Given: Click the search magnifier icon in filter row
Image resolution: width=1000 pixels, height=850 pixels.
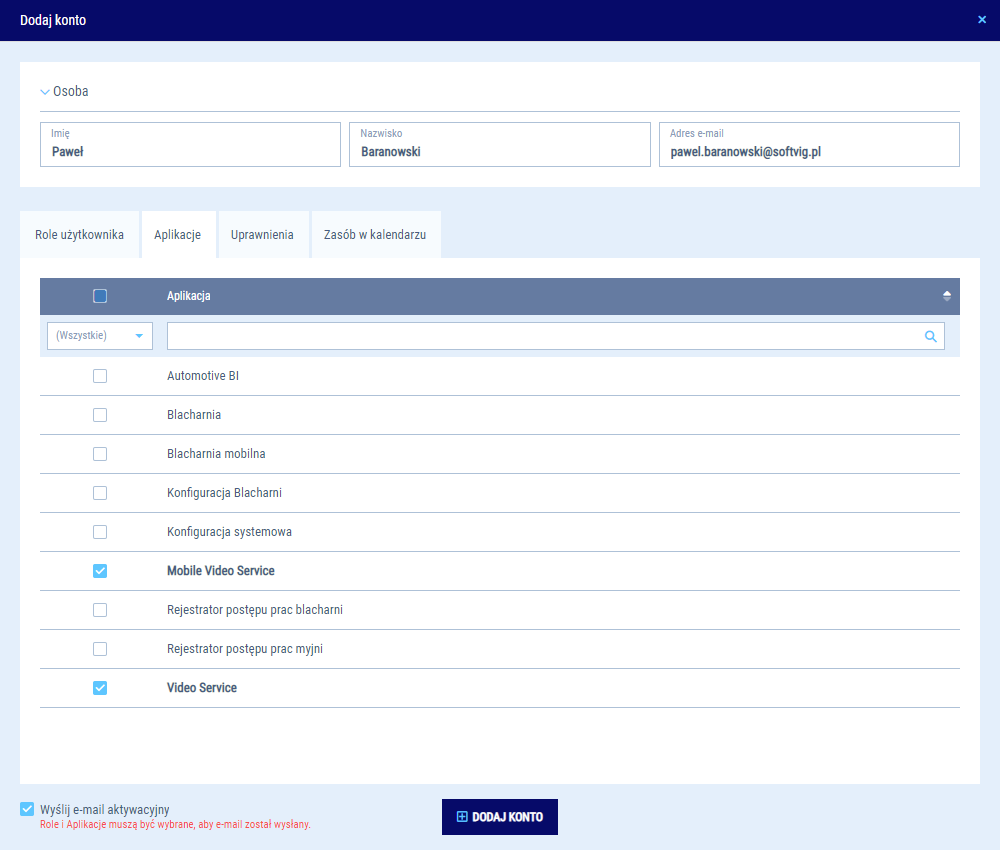Looking at the screenshot, I should pos(930,337).
